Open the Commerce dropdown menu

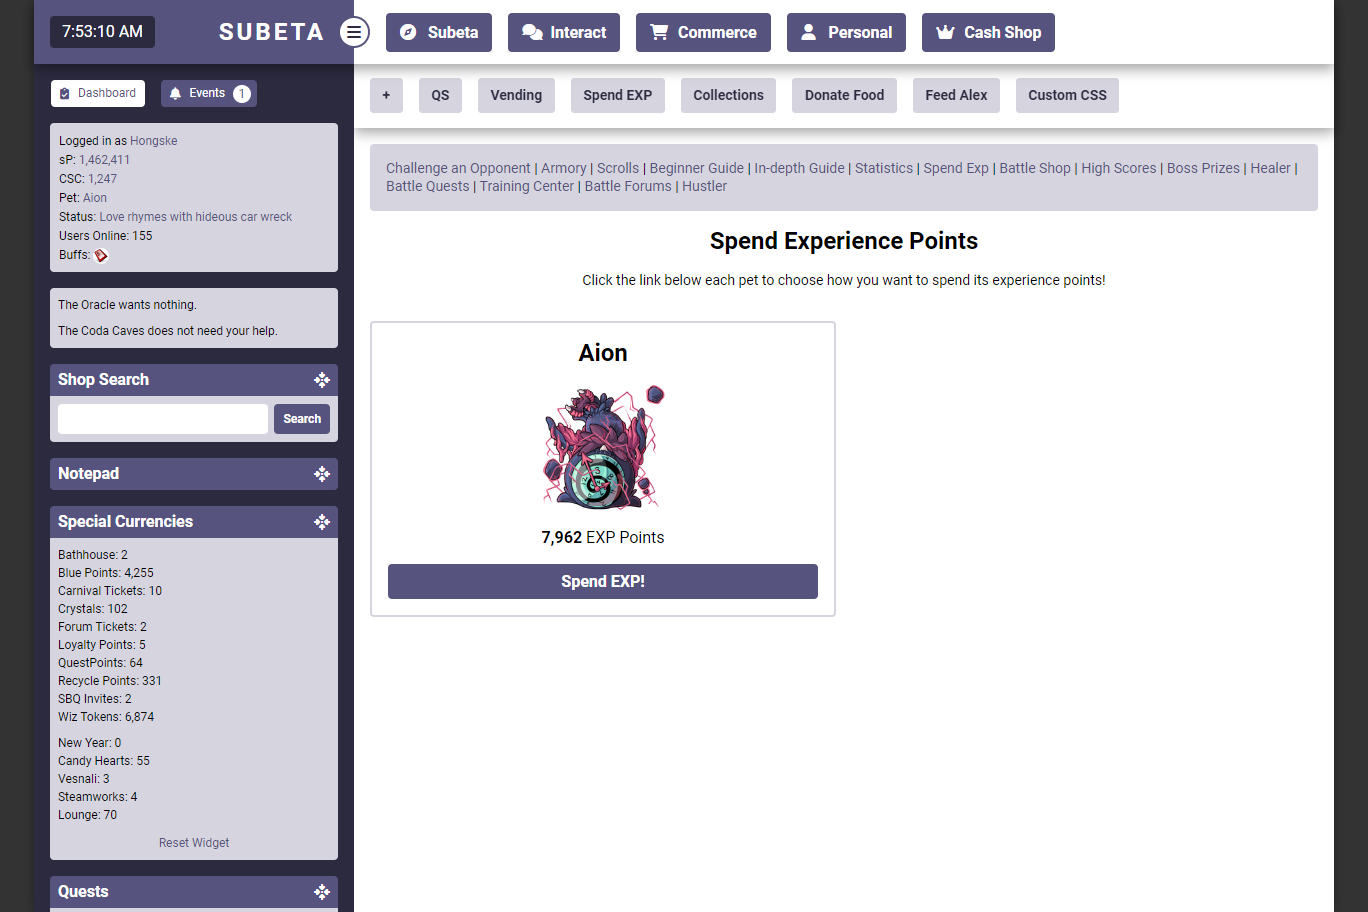pos(703,32)
